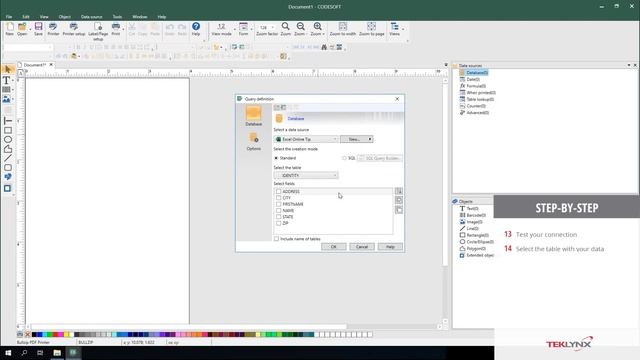
Task: Select the Ellipse shape tool
Action: (x=8, y=140)
